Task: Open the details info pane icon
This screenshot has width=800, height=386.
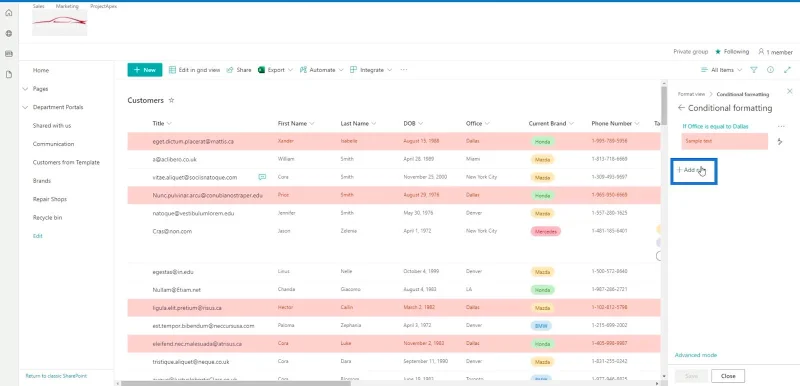Action: [x=770, y=70]
